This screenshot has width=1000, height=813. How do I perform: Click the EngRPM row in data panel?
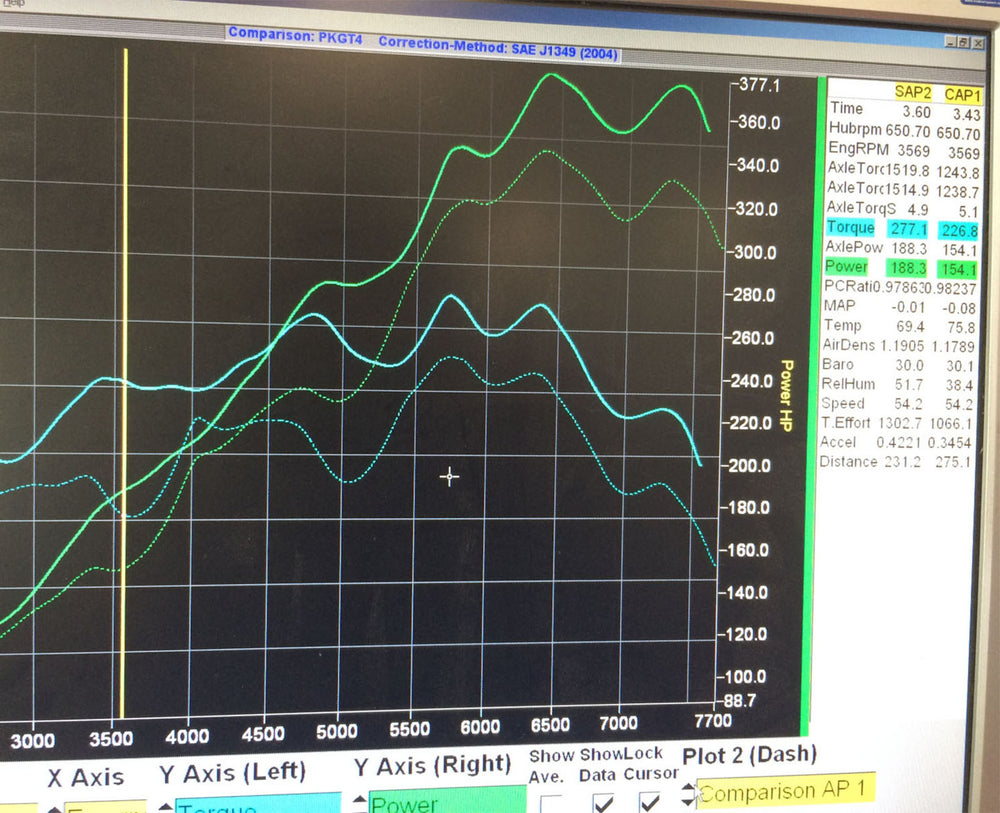point(858,148)
